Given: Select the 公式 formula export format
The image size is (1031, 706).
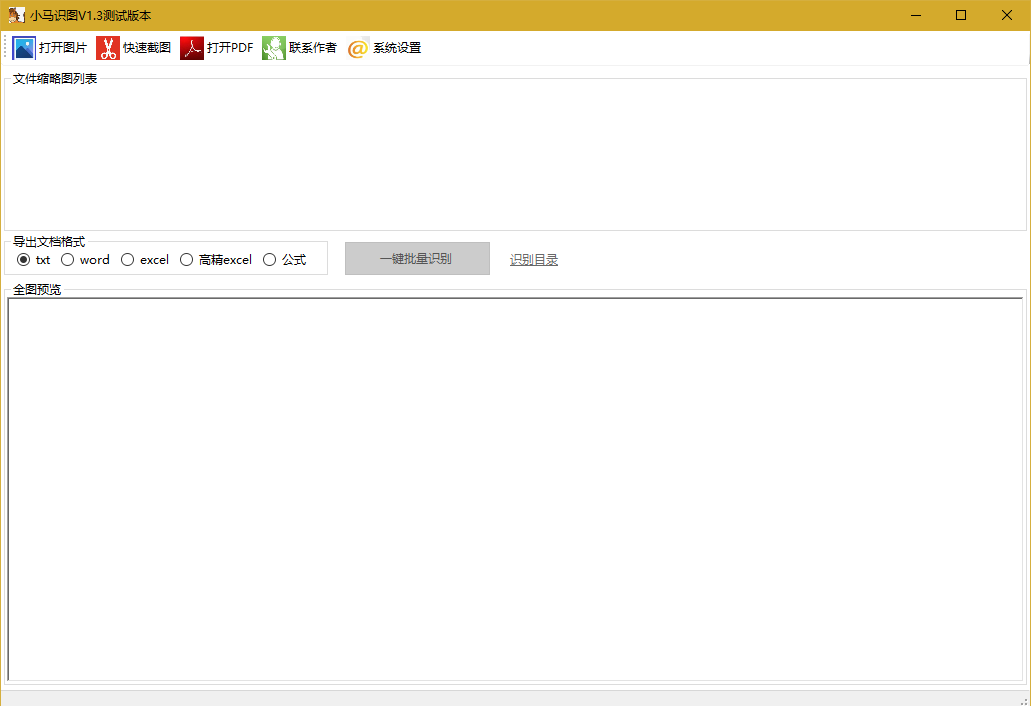Looking at the screenshot, I should pos(269,259).
